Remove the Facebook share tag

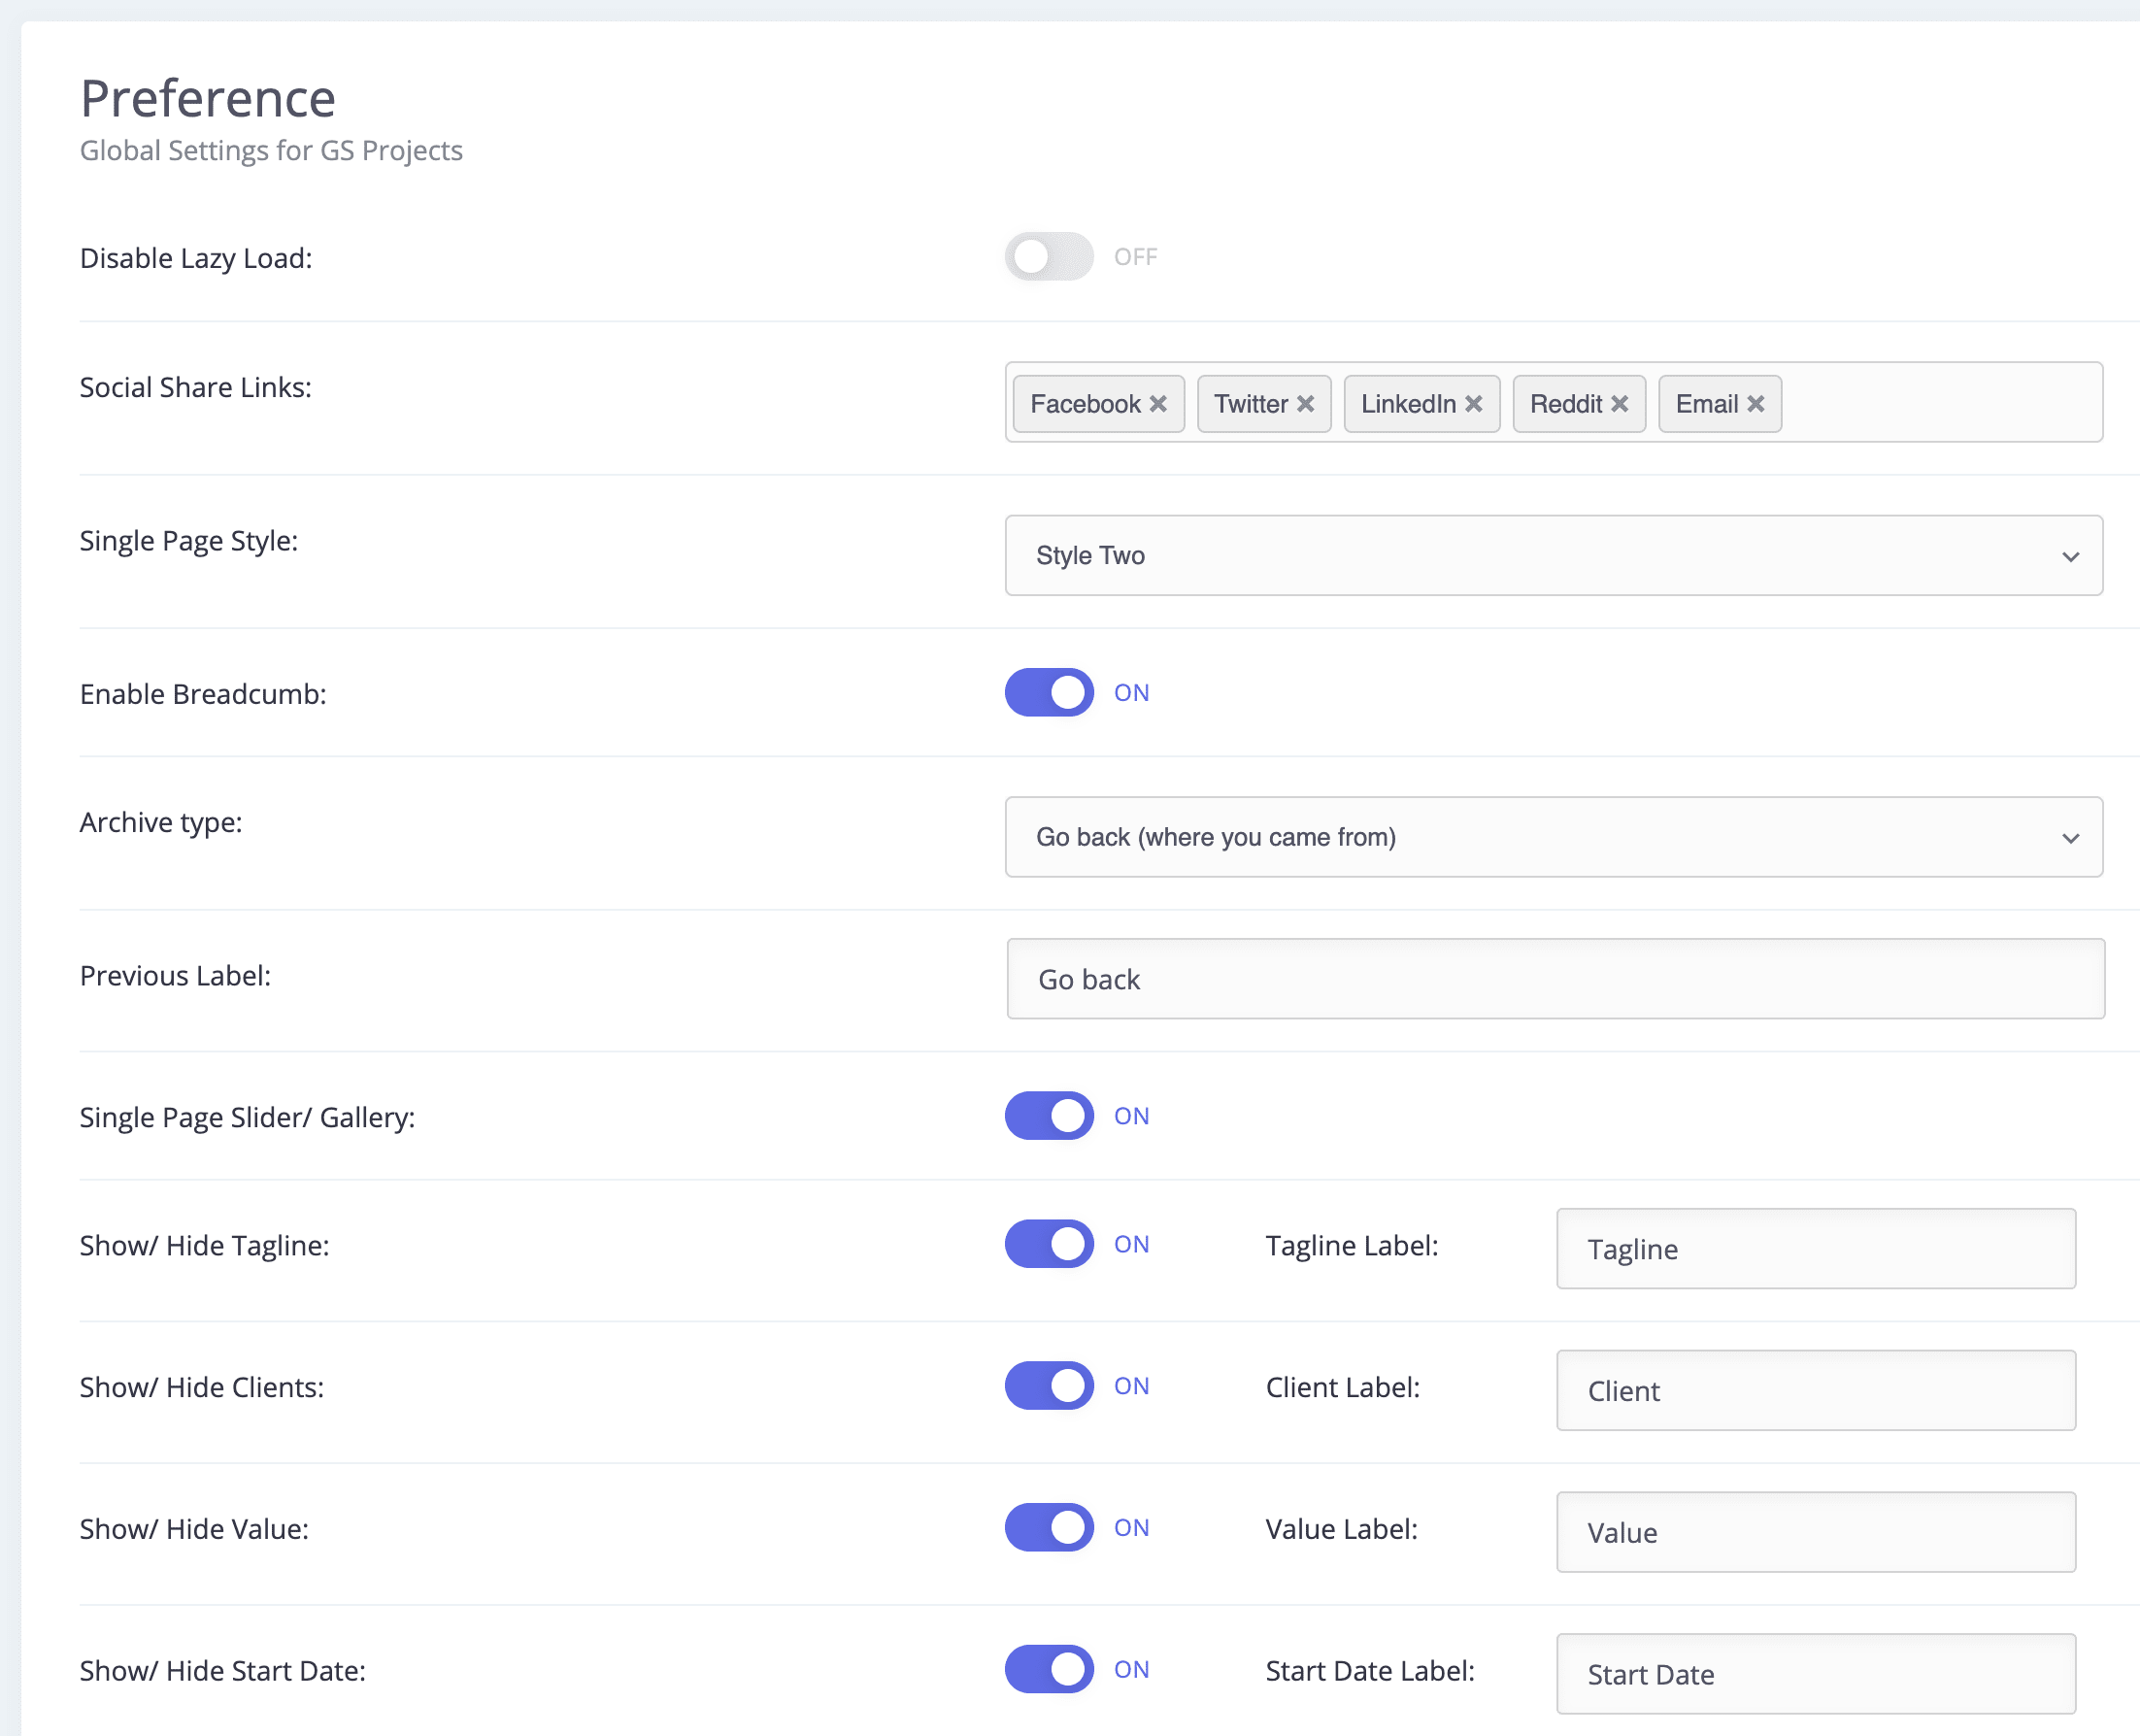click(x=1158, y=403)
